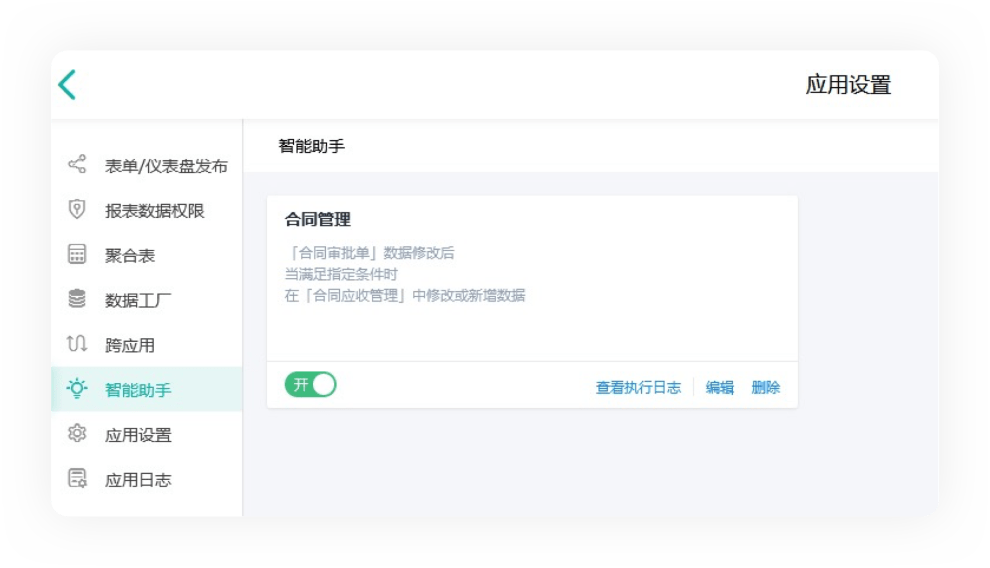Click the teal back arrow icon
The image size is (990, 568).
pos(67,85)
